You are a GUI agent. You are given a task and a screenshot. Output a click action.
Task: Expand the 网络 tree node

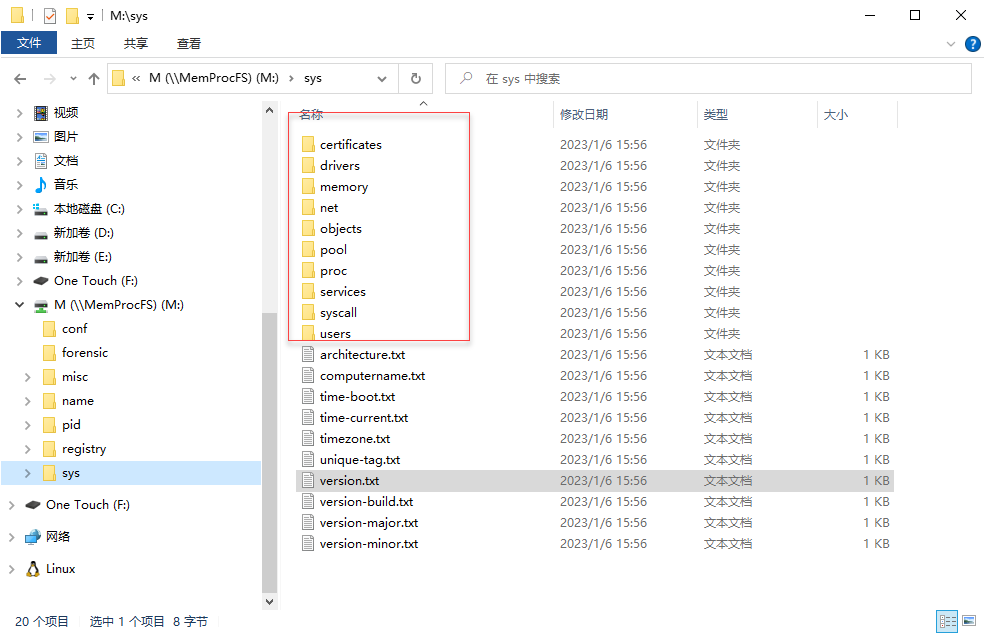click(x=11, y=537)
